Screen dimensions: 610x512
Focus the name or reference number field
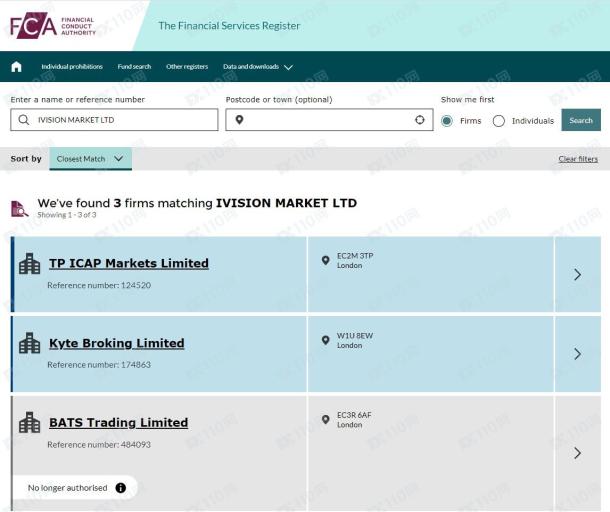[x=114, y=120]
